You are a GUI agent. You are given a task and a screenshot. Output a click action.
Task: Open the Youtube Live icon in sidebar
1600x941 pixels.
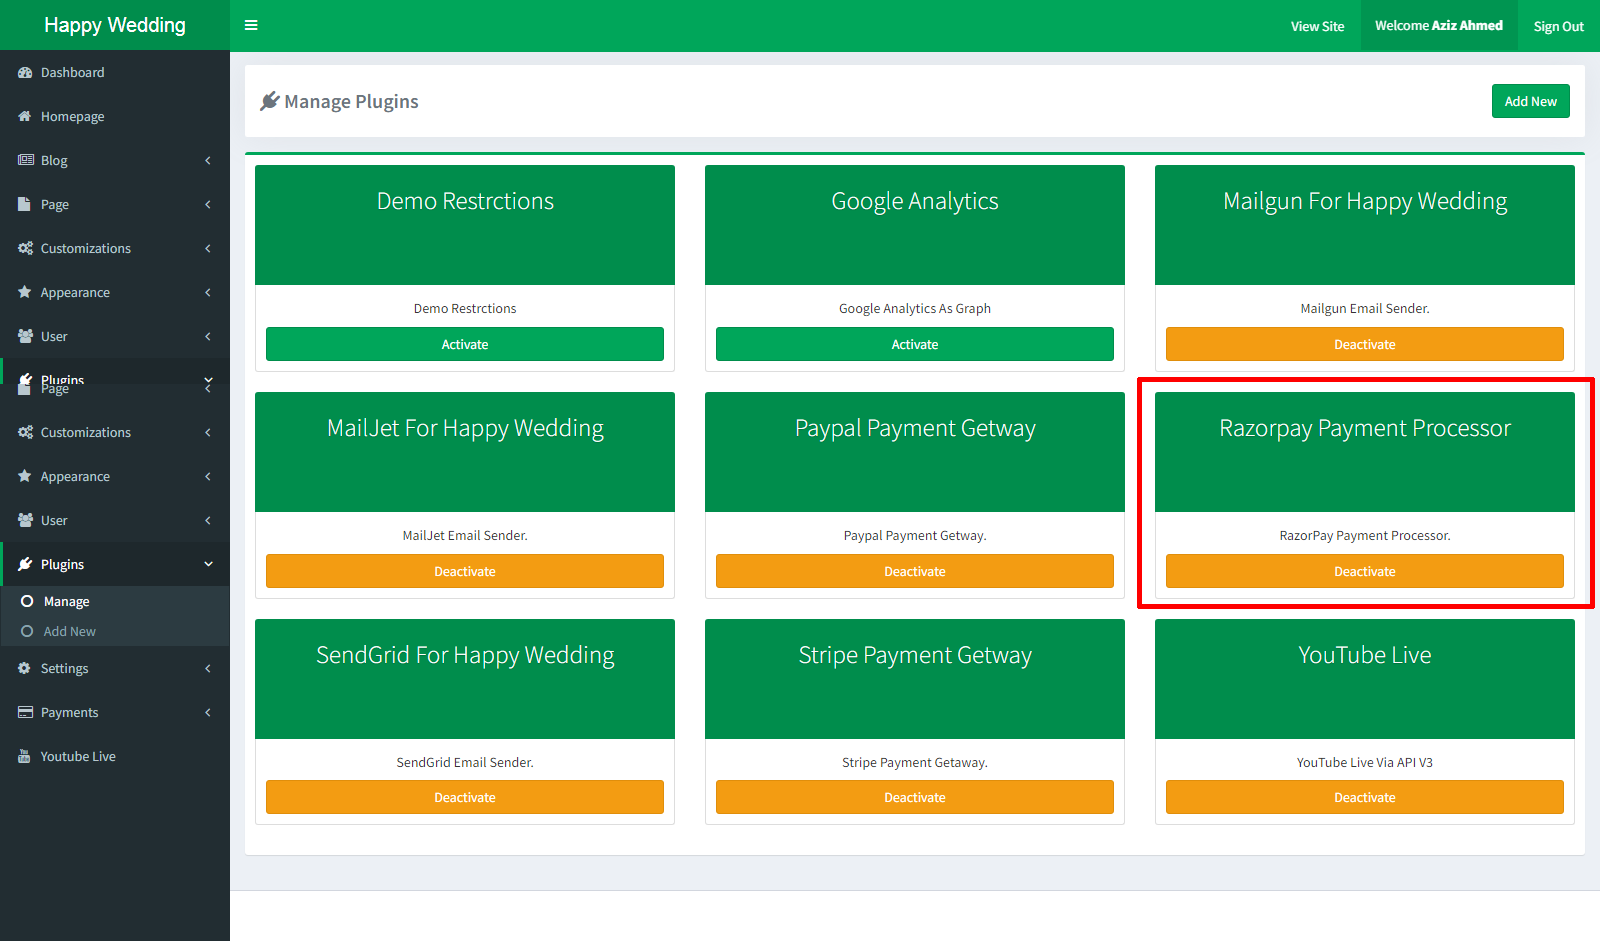click(x=23, y=755)
